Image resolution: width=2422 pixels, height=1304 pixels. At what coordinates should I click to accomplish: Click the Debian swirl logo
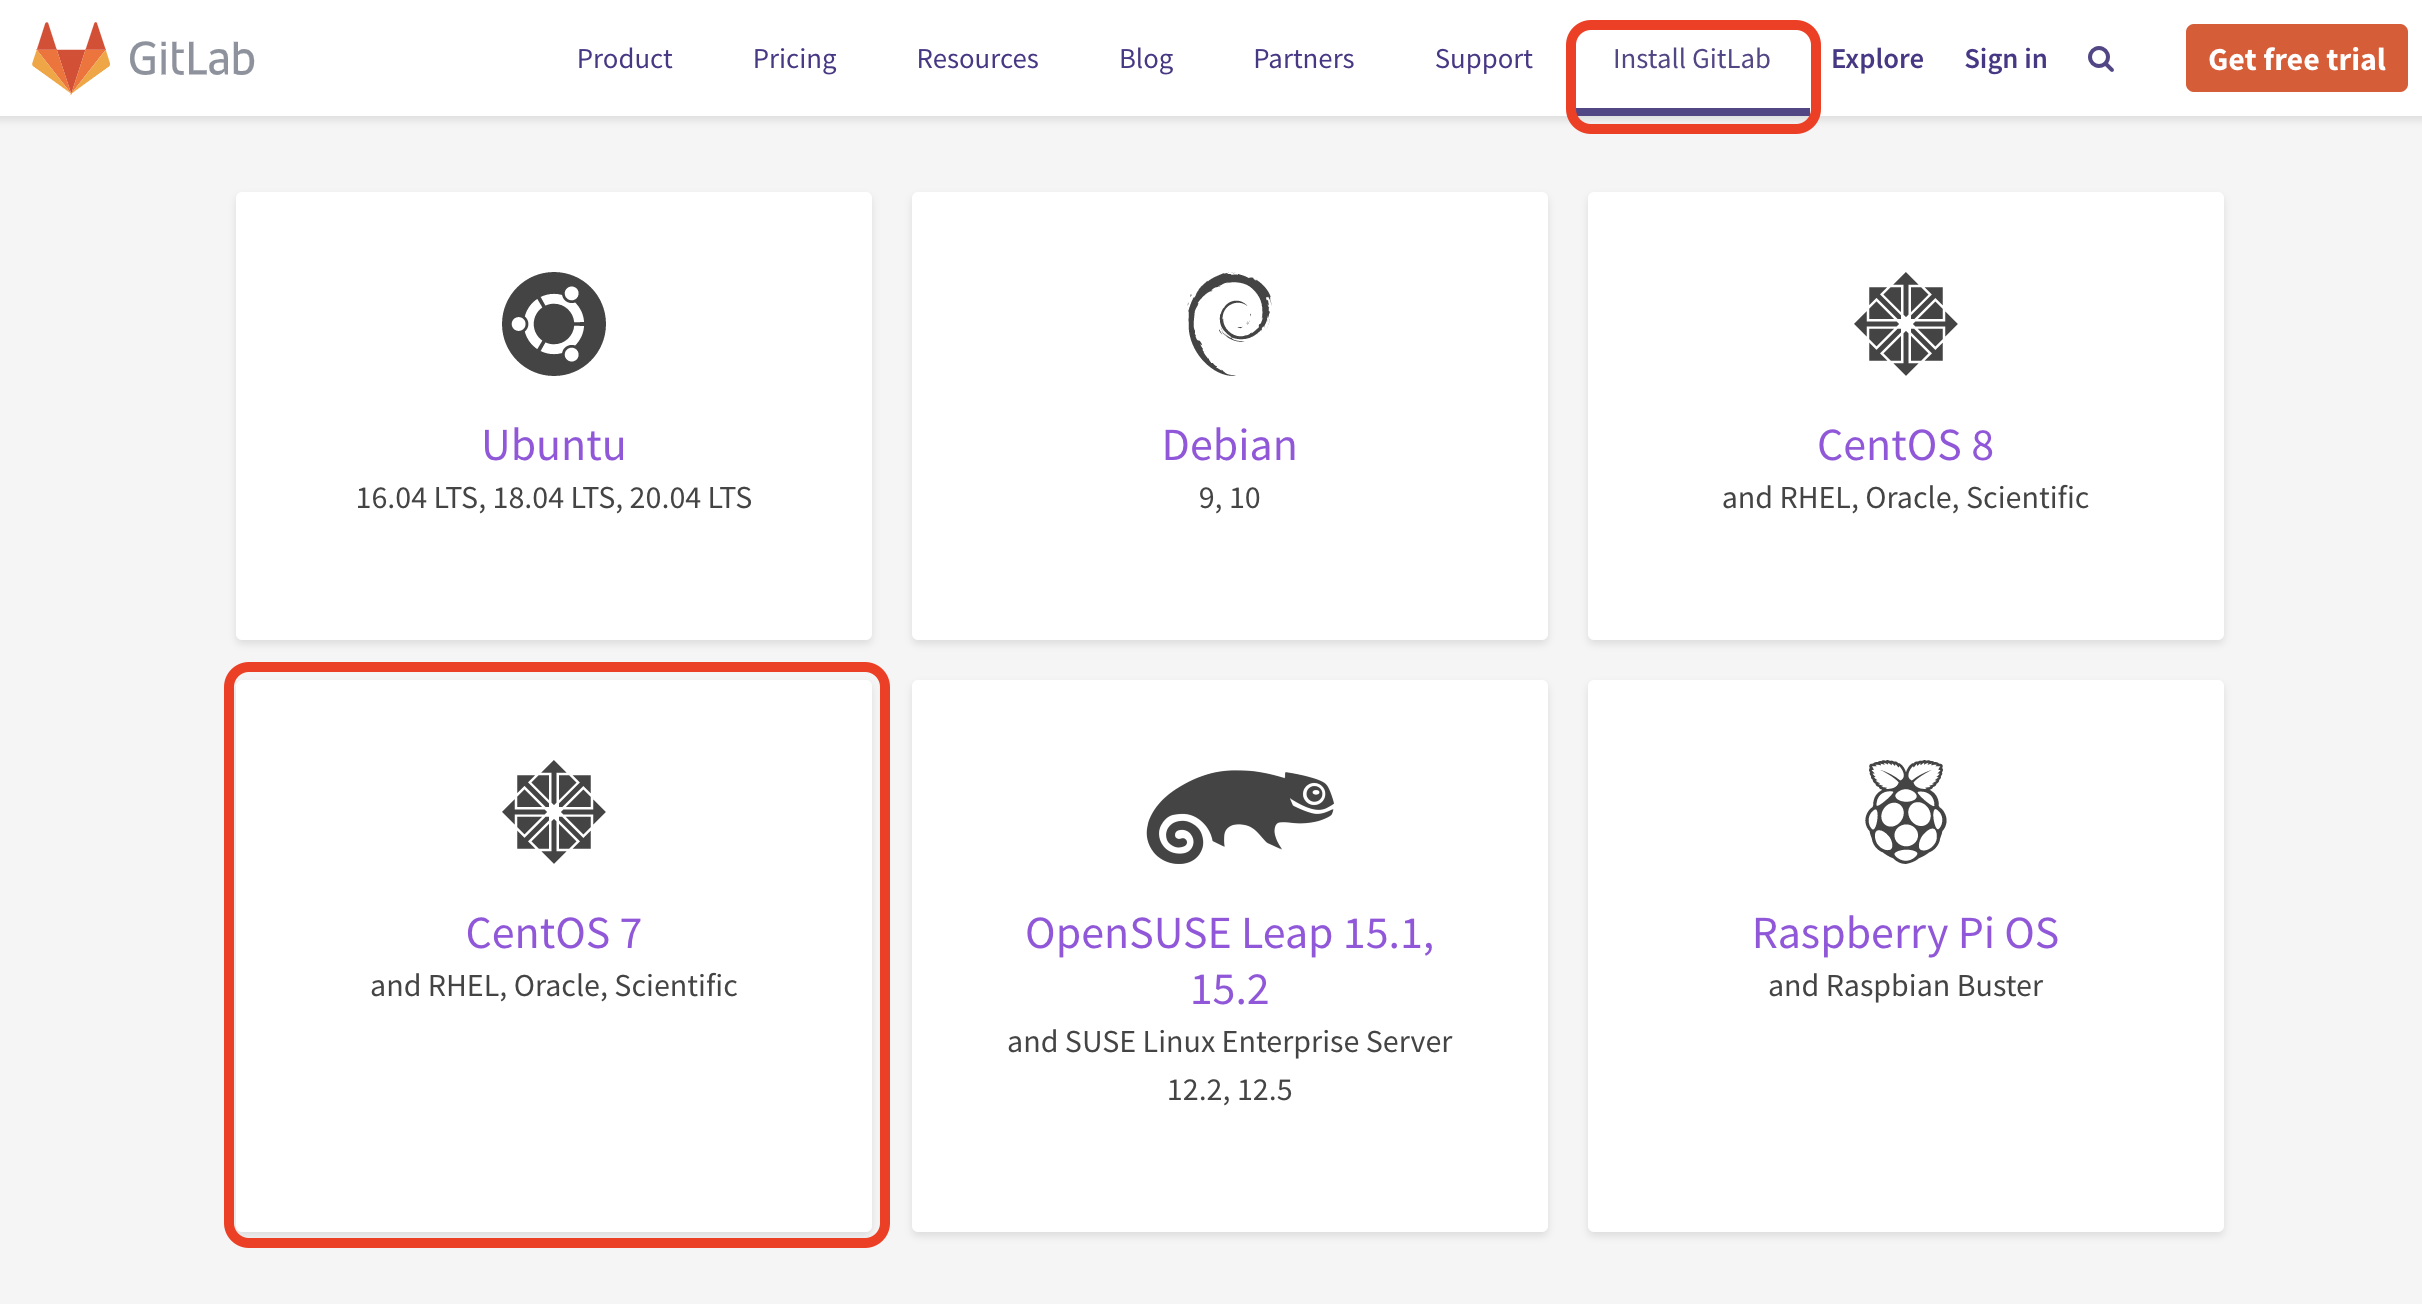[1229, 324]
